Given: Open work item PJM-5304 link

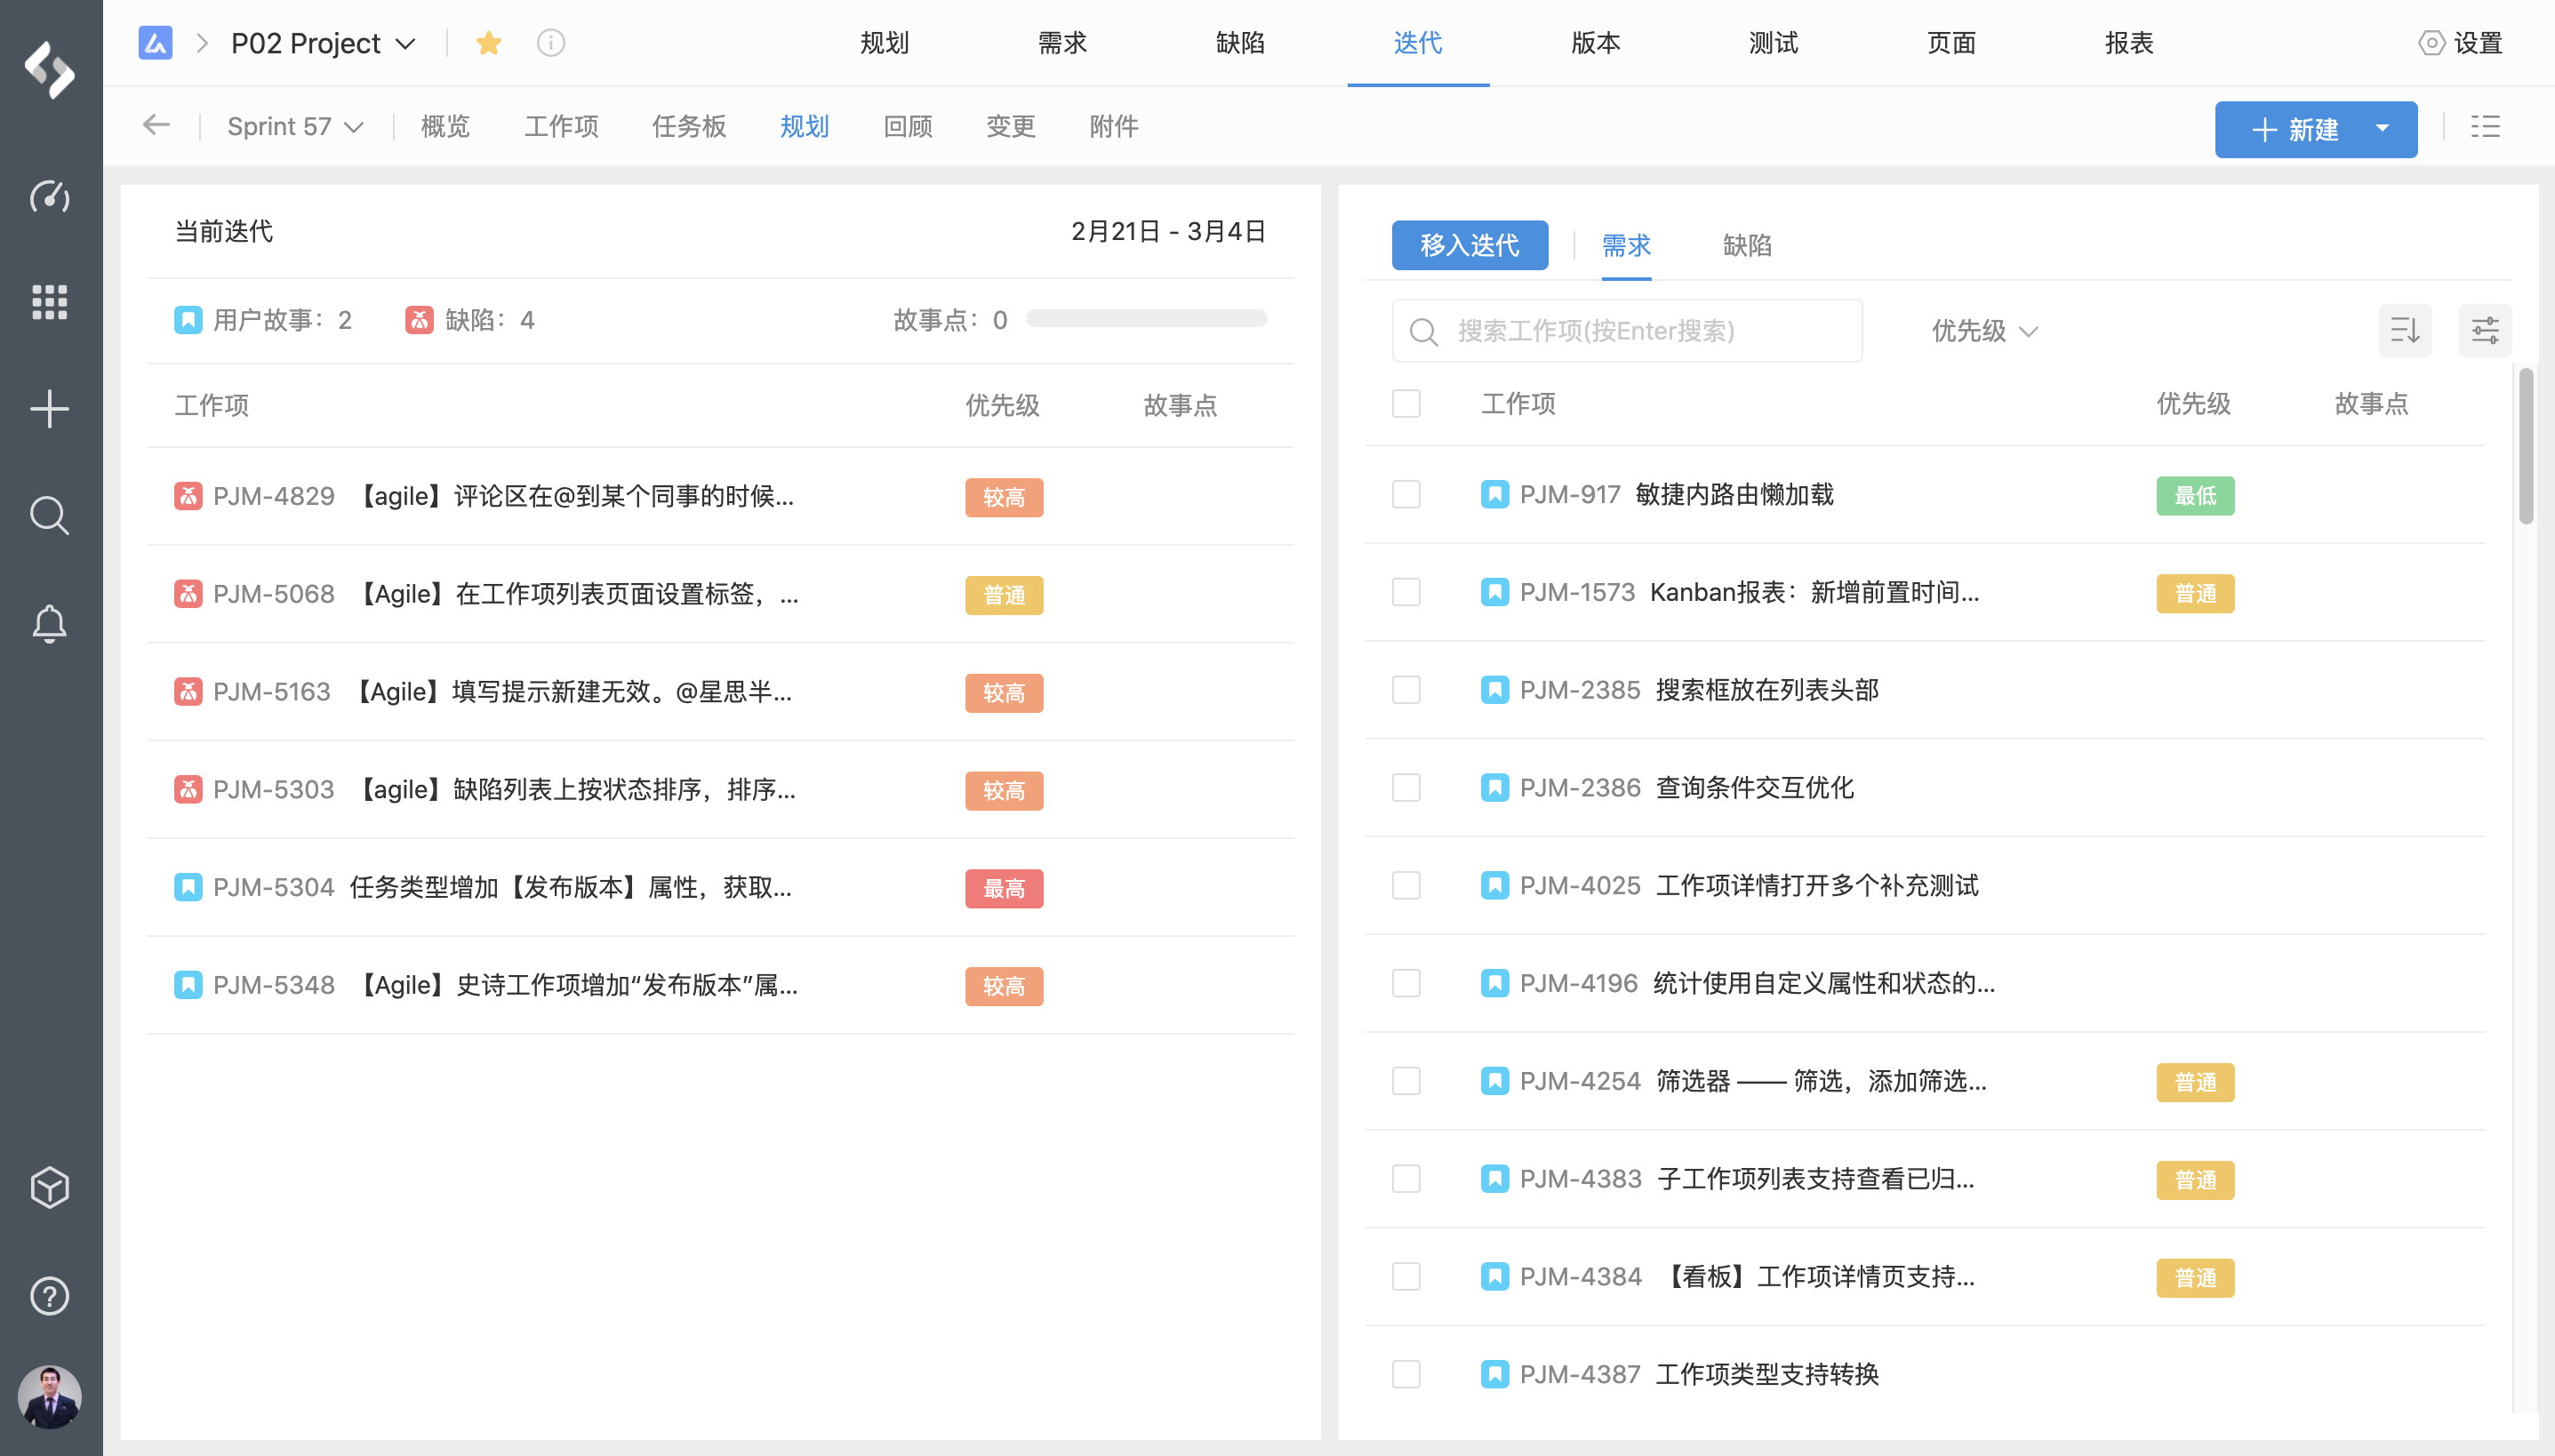Looking at the screenshot, I should click(x=273, y=887).
